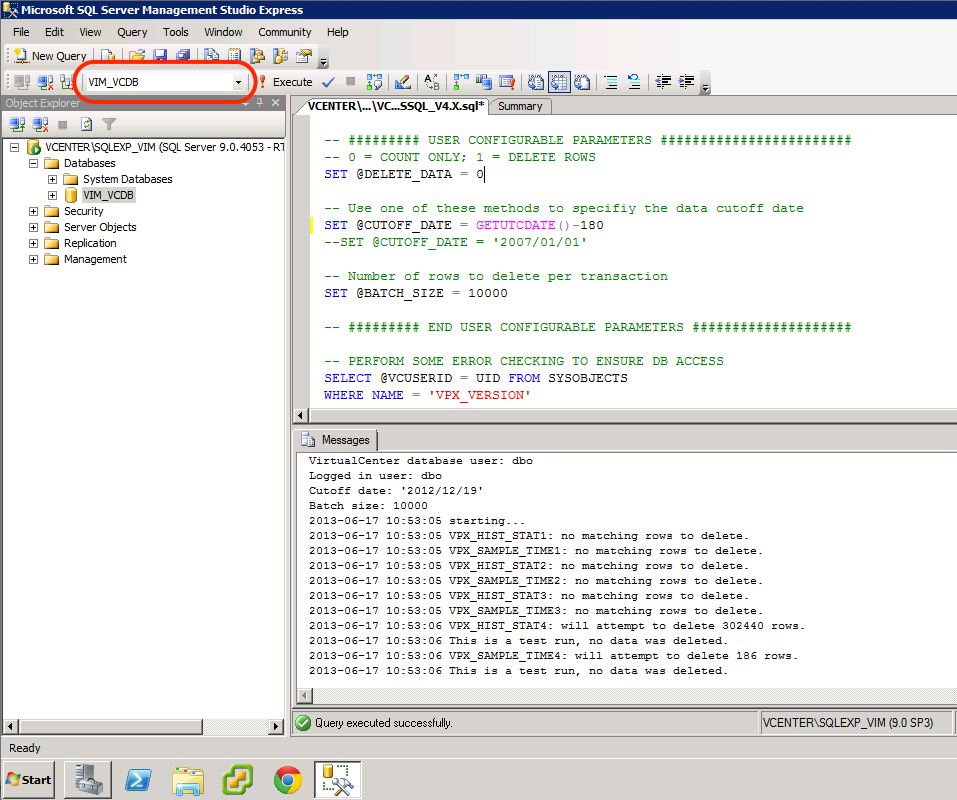Click the Windows Start button
This screenshot has height=800, width=957.
(29, 779)
